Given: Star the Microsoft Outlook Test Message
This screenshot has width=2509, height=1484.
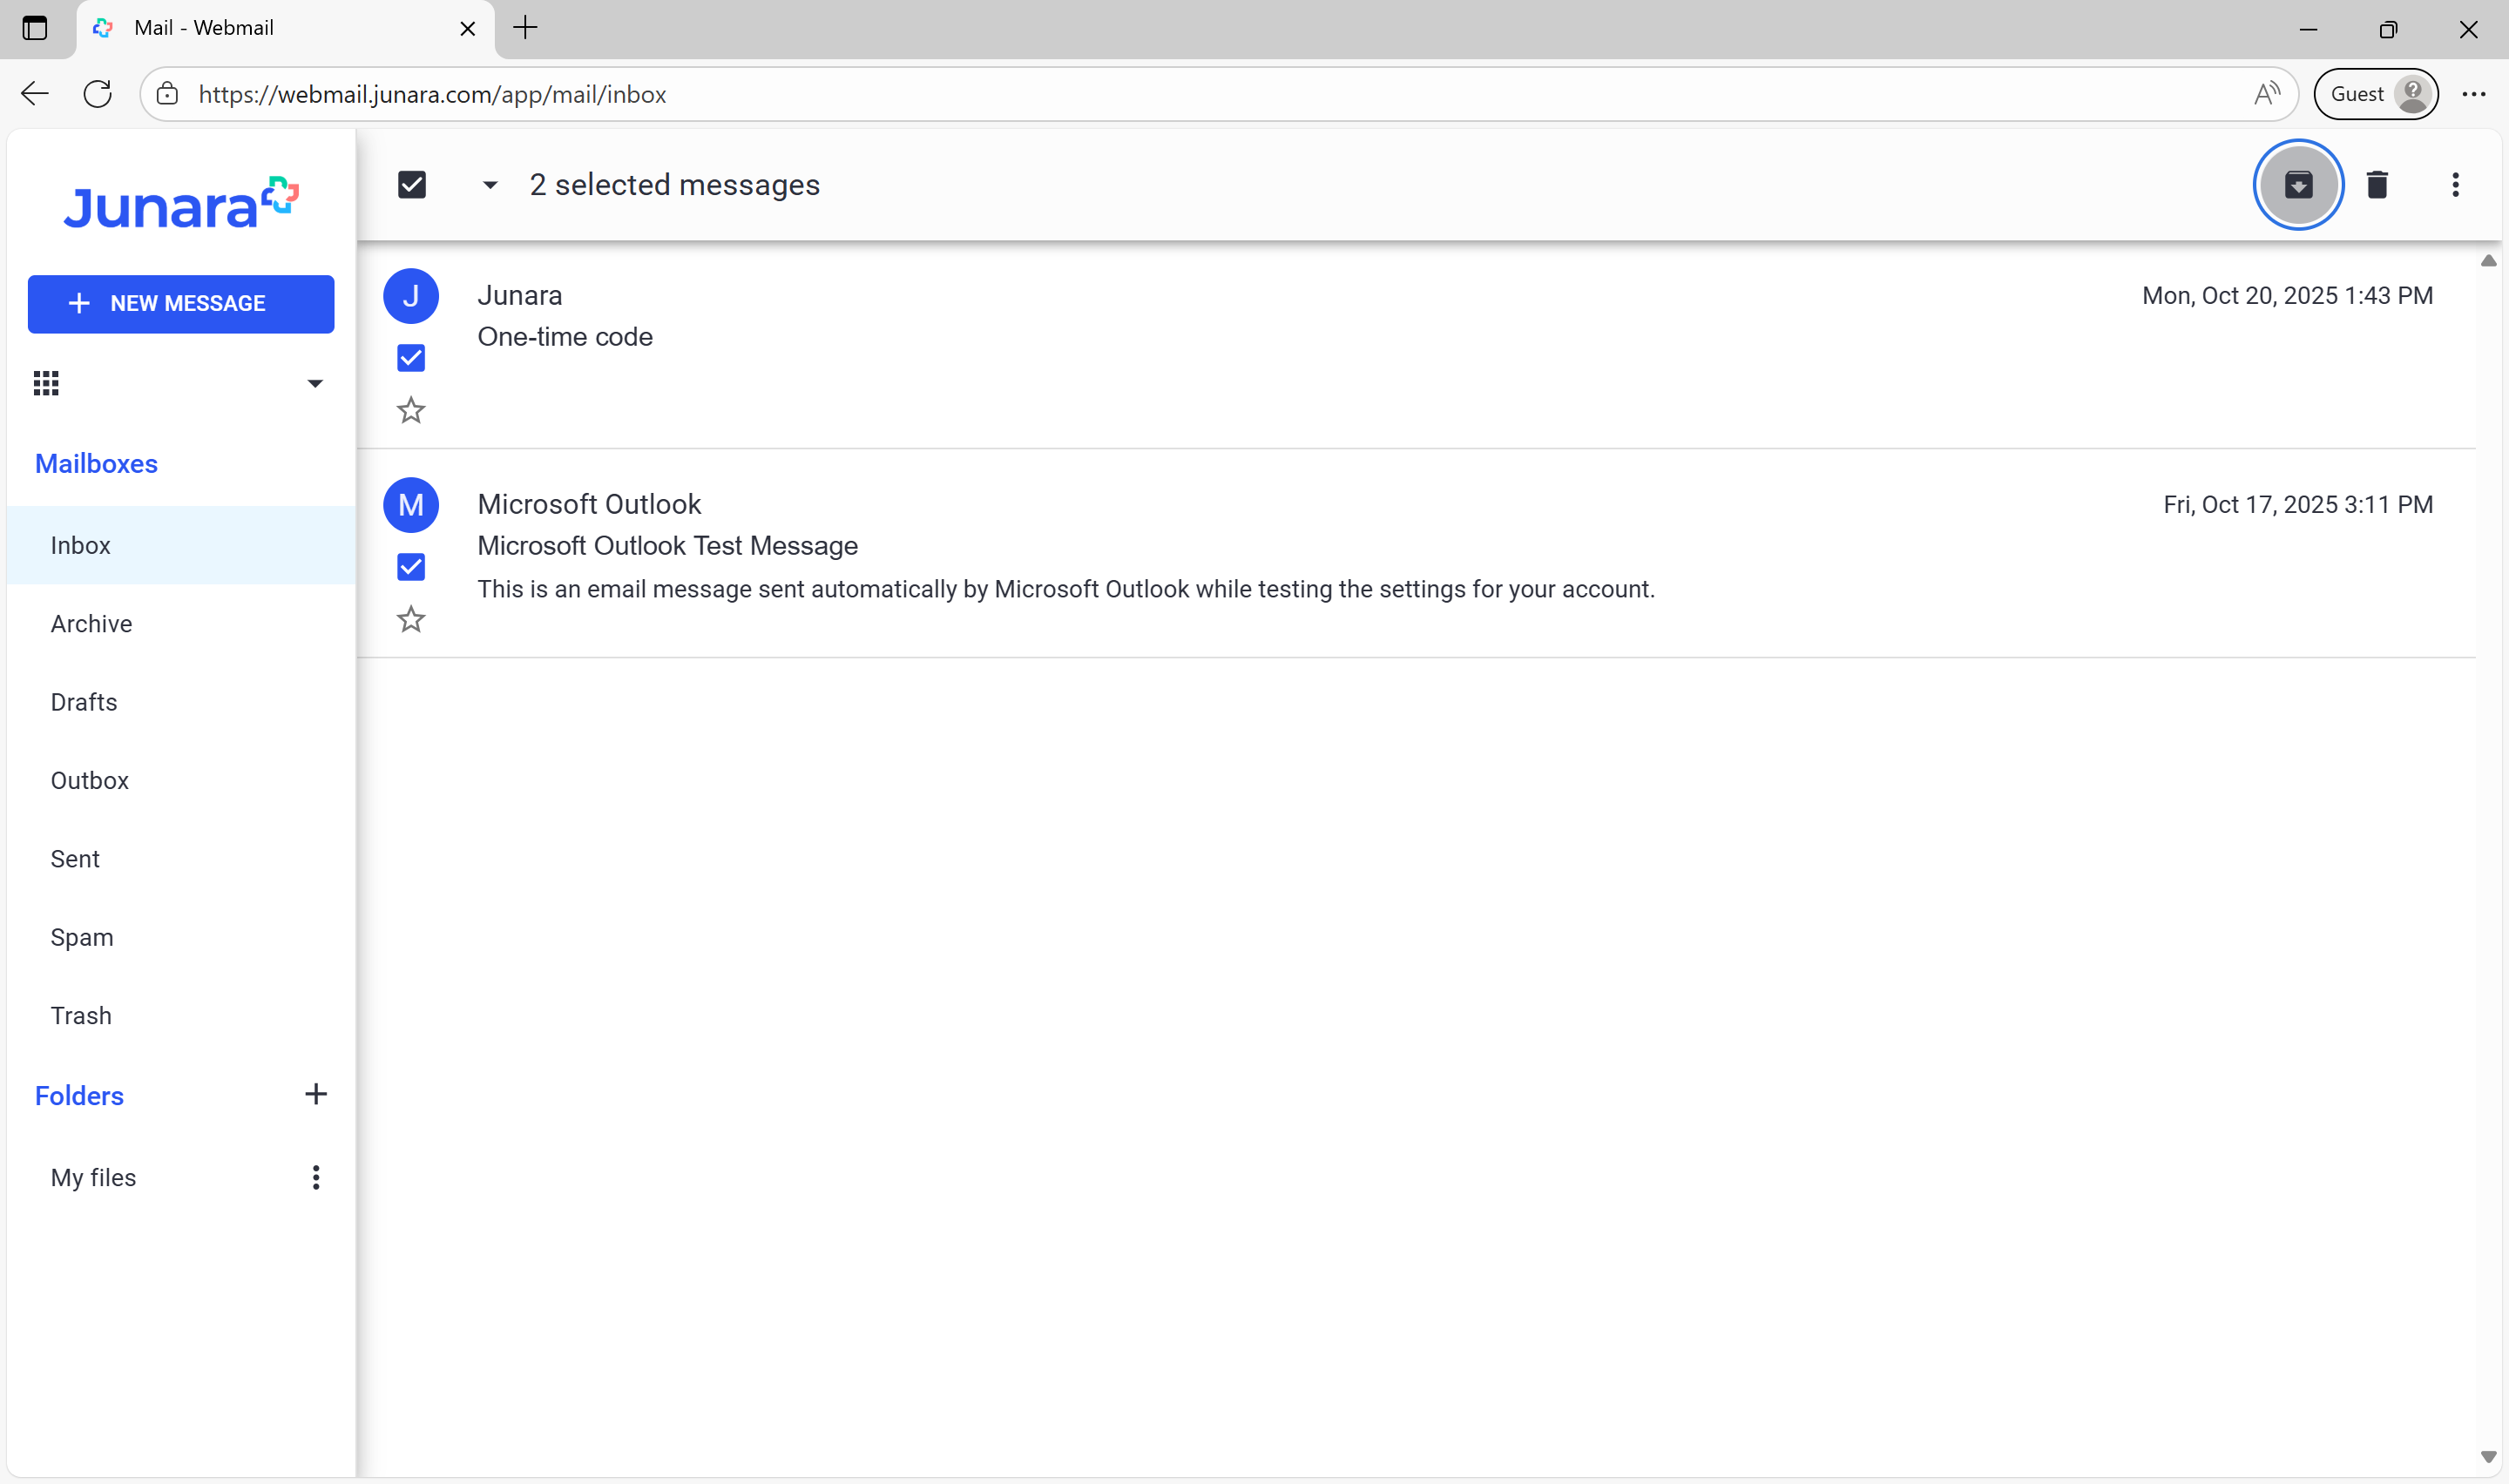Looking at the screenshot, I should pyautogui.click(x=411, y=619).
